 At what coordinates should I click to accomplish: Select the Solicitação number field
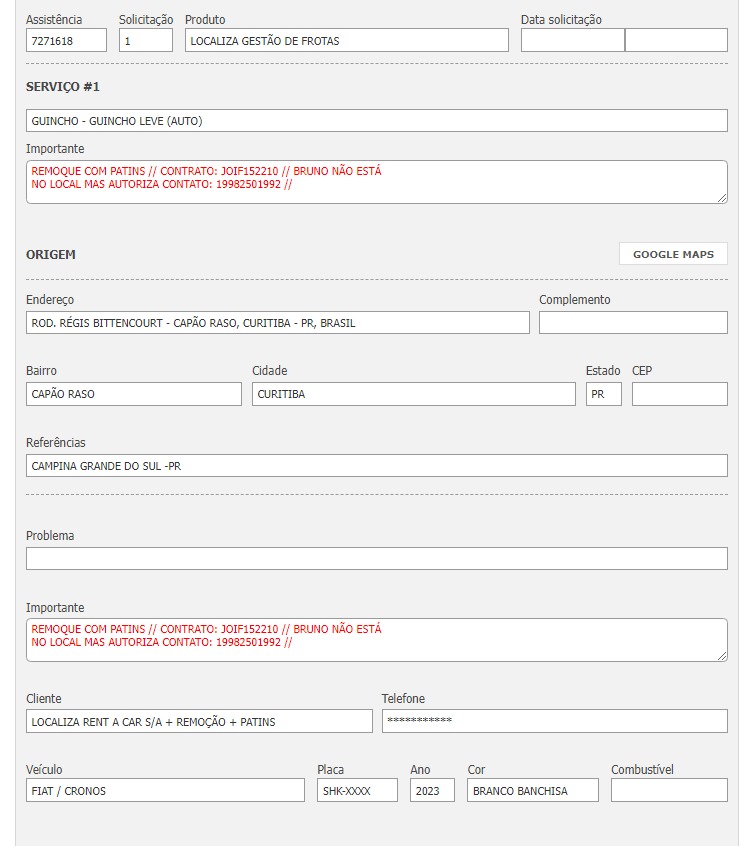tap(146, 41)
